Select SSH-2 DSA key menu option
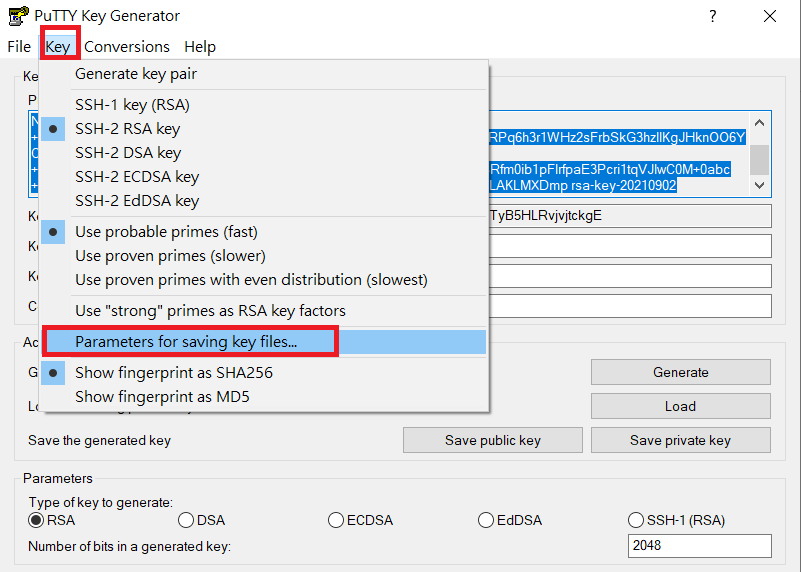Screen dimensions: 801x572 264,153
